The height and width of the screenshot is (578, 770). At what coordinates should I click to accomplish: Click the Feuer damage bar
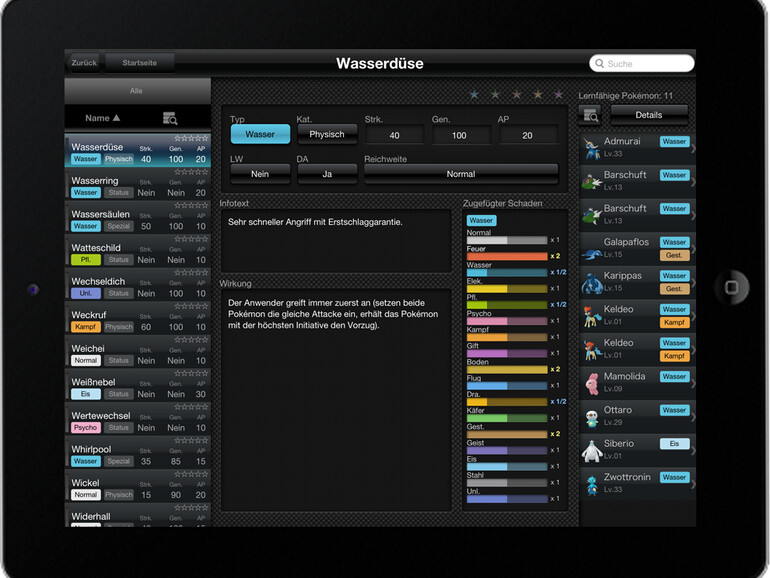click(507, 256)
